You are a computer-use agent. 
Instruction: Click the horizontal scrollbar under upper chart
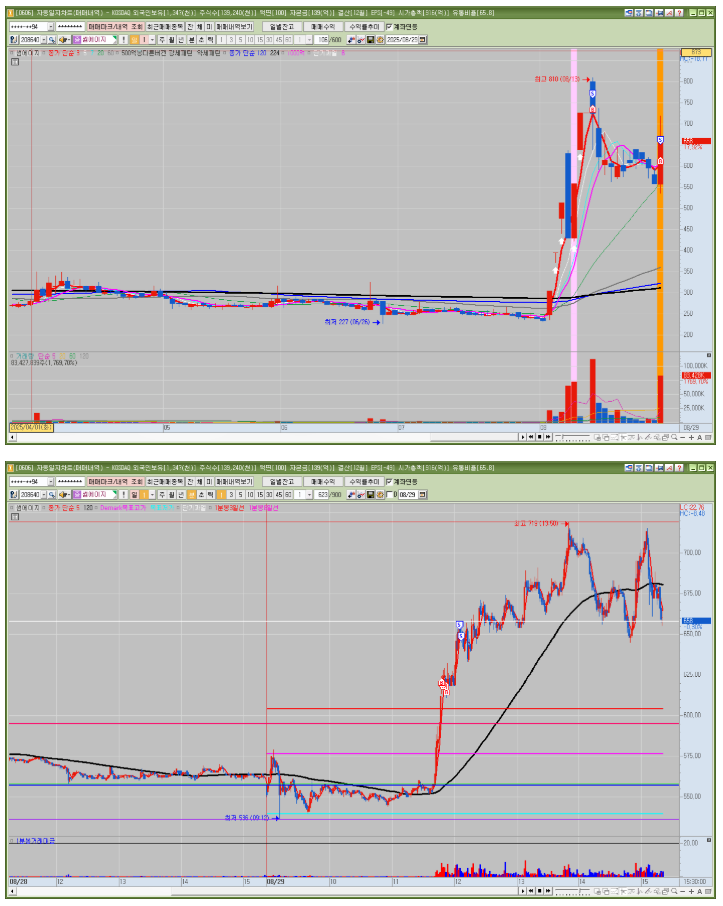pyautogui.click(x=266, y=437)
